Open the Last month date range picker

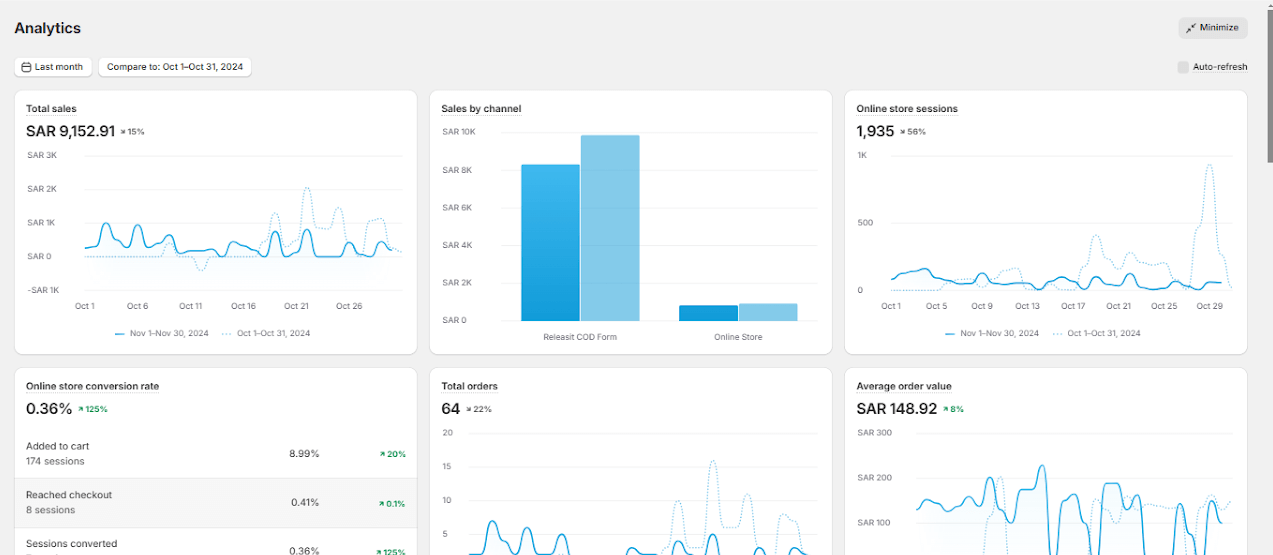tap(53, 67)
